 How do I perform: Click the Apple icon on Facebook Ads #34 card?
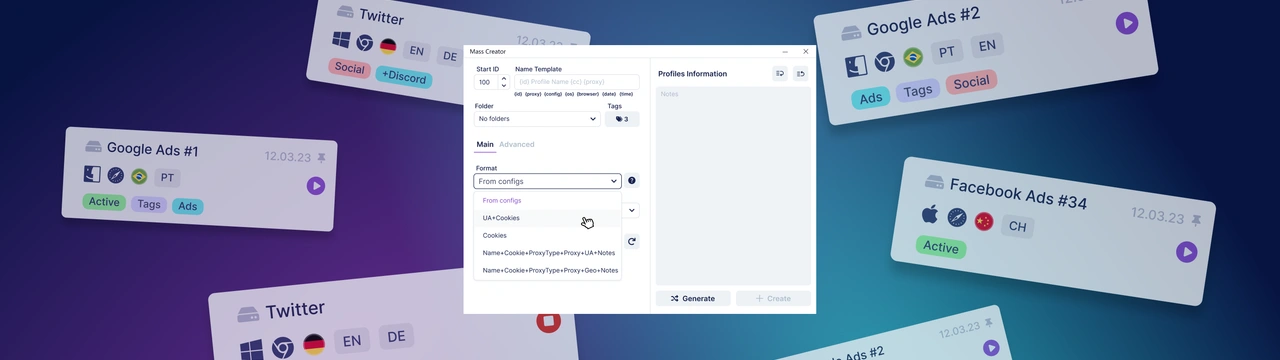[930, 214]
